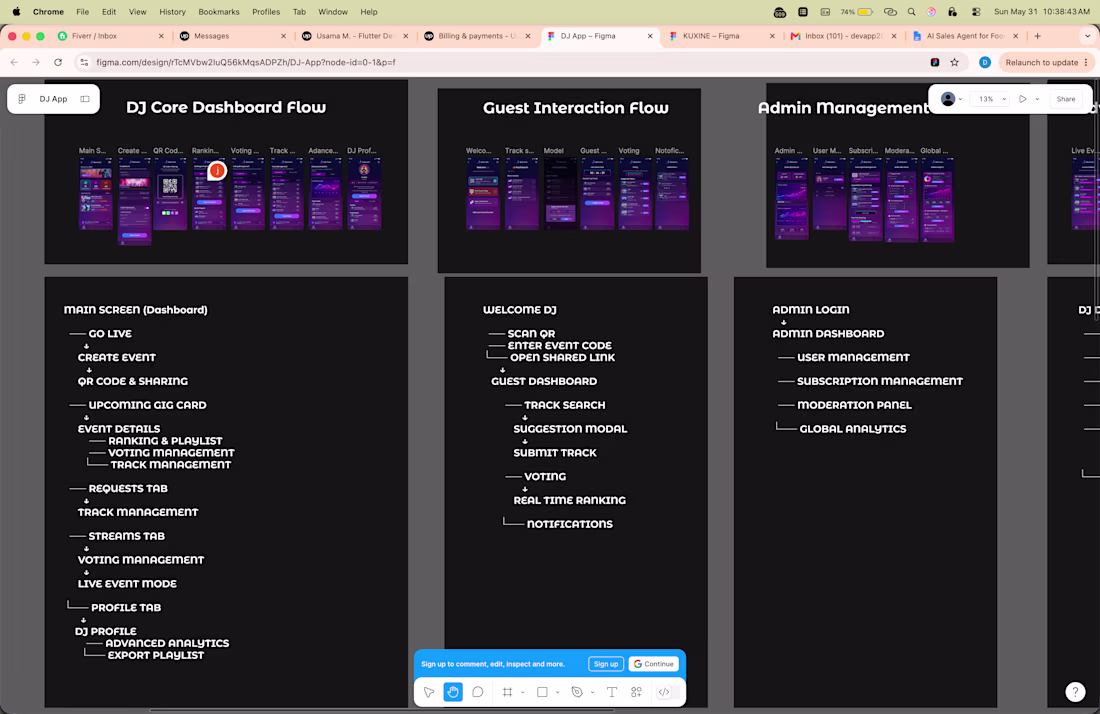Open the Chrome tab search dropdown
The image size is (1100, 714).
[1087, 36]
